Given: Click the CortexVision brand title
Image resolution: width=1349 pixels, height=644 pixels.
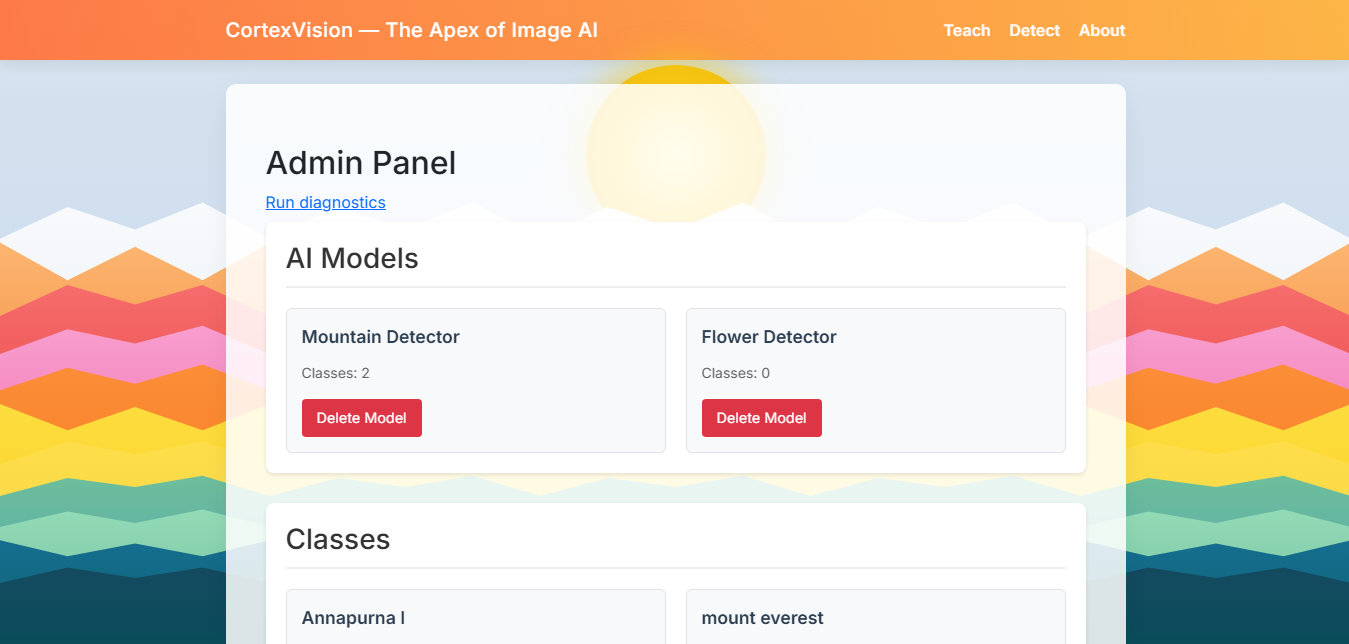Looking at the screenshot, I should pyautogui.click(x=411, y=30).
